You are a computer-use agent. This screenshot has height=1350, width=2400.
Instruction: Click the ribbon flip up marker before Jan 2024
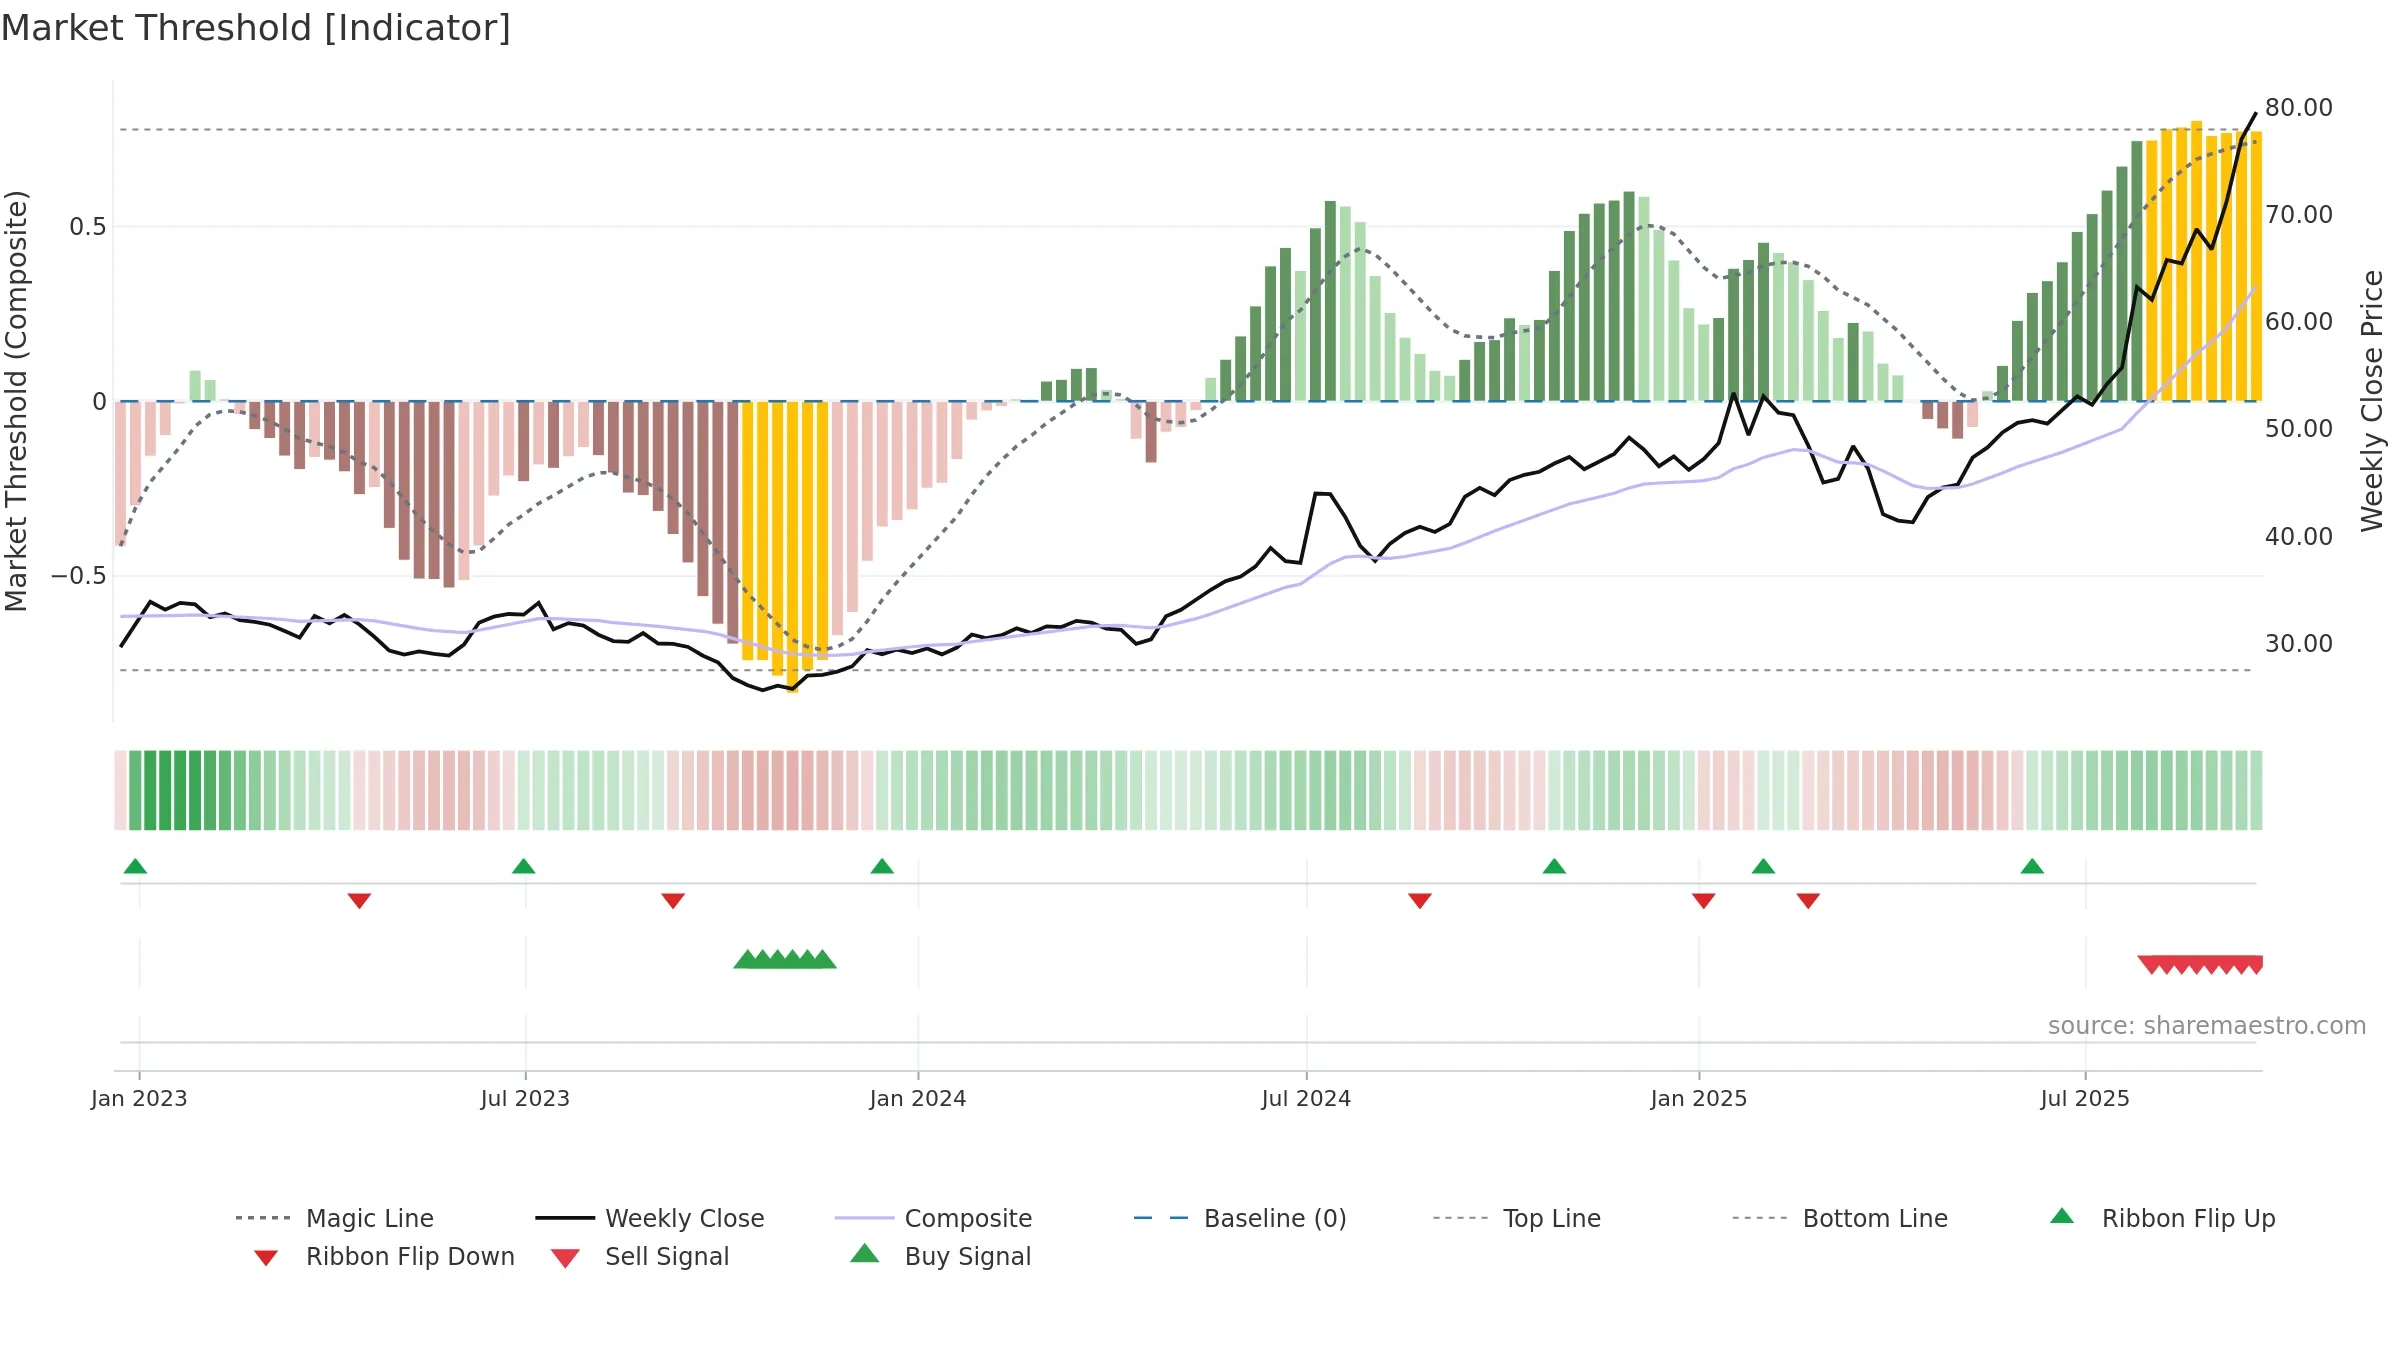coord(882,866)
